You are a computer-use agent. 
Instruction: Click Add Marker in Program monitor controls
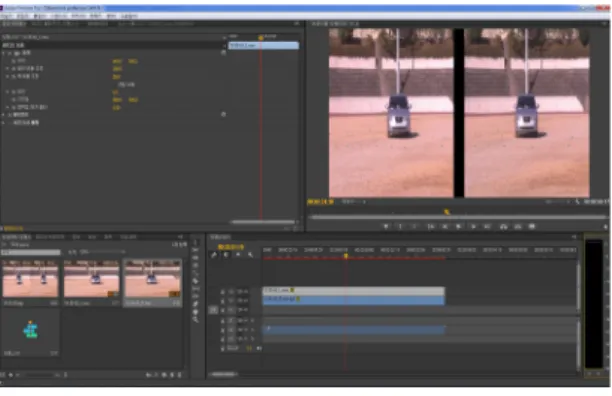click(x=386, y=226)
